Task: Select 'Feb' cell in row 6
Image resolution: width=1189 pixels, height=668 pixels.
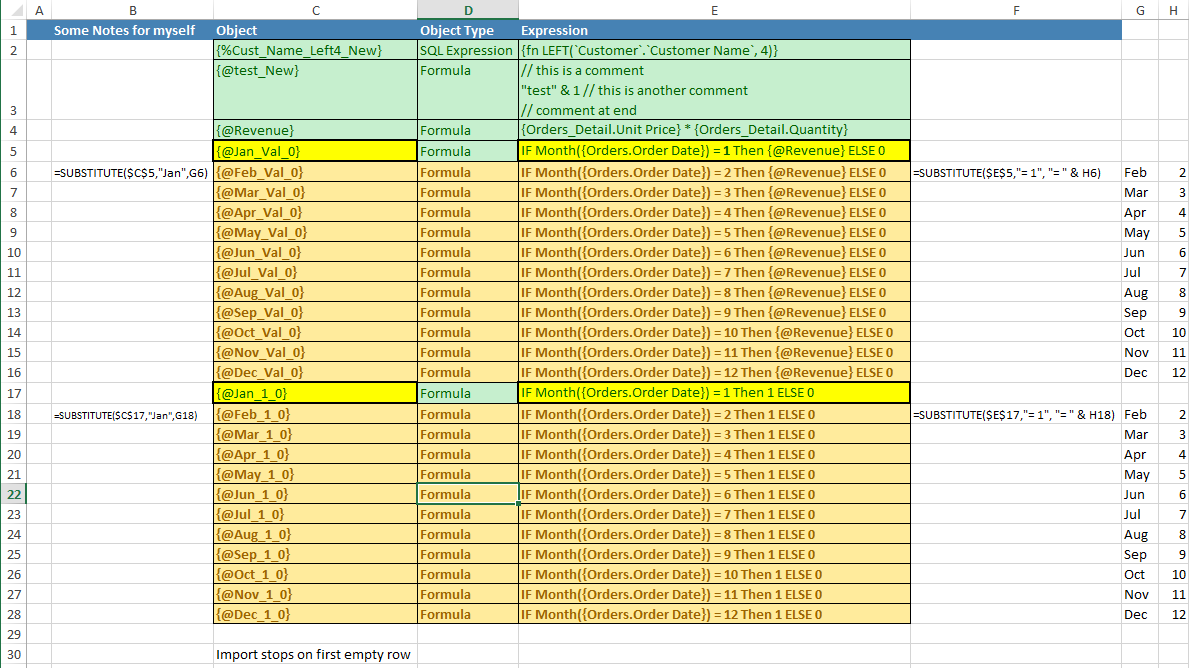Action: (x=1140, y=172)
